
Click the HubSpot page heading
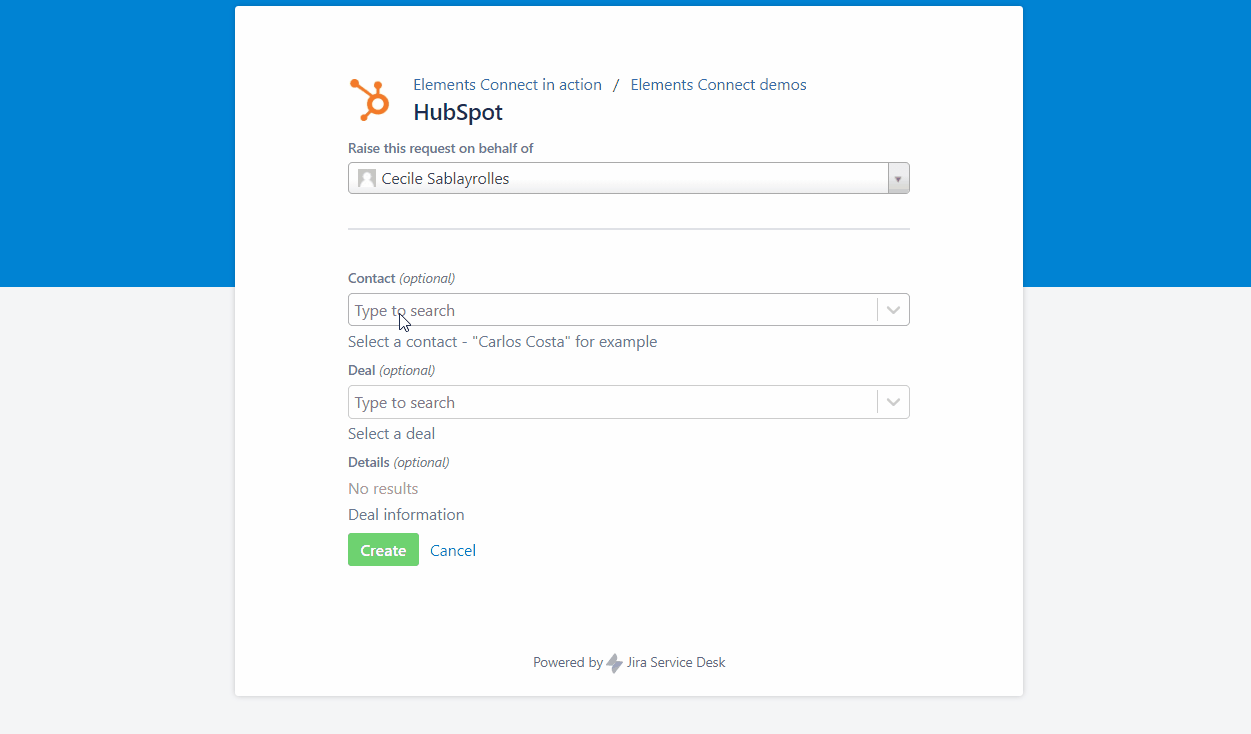458,112
